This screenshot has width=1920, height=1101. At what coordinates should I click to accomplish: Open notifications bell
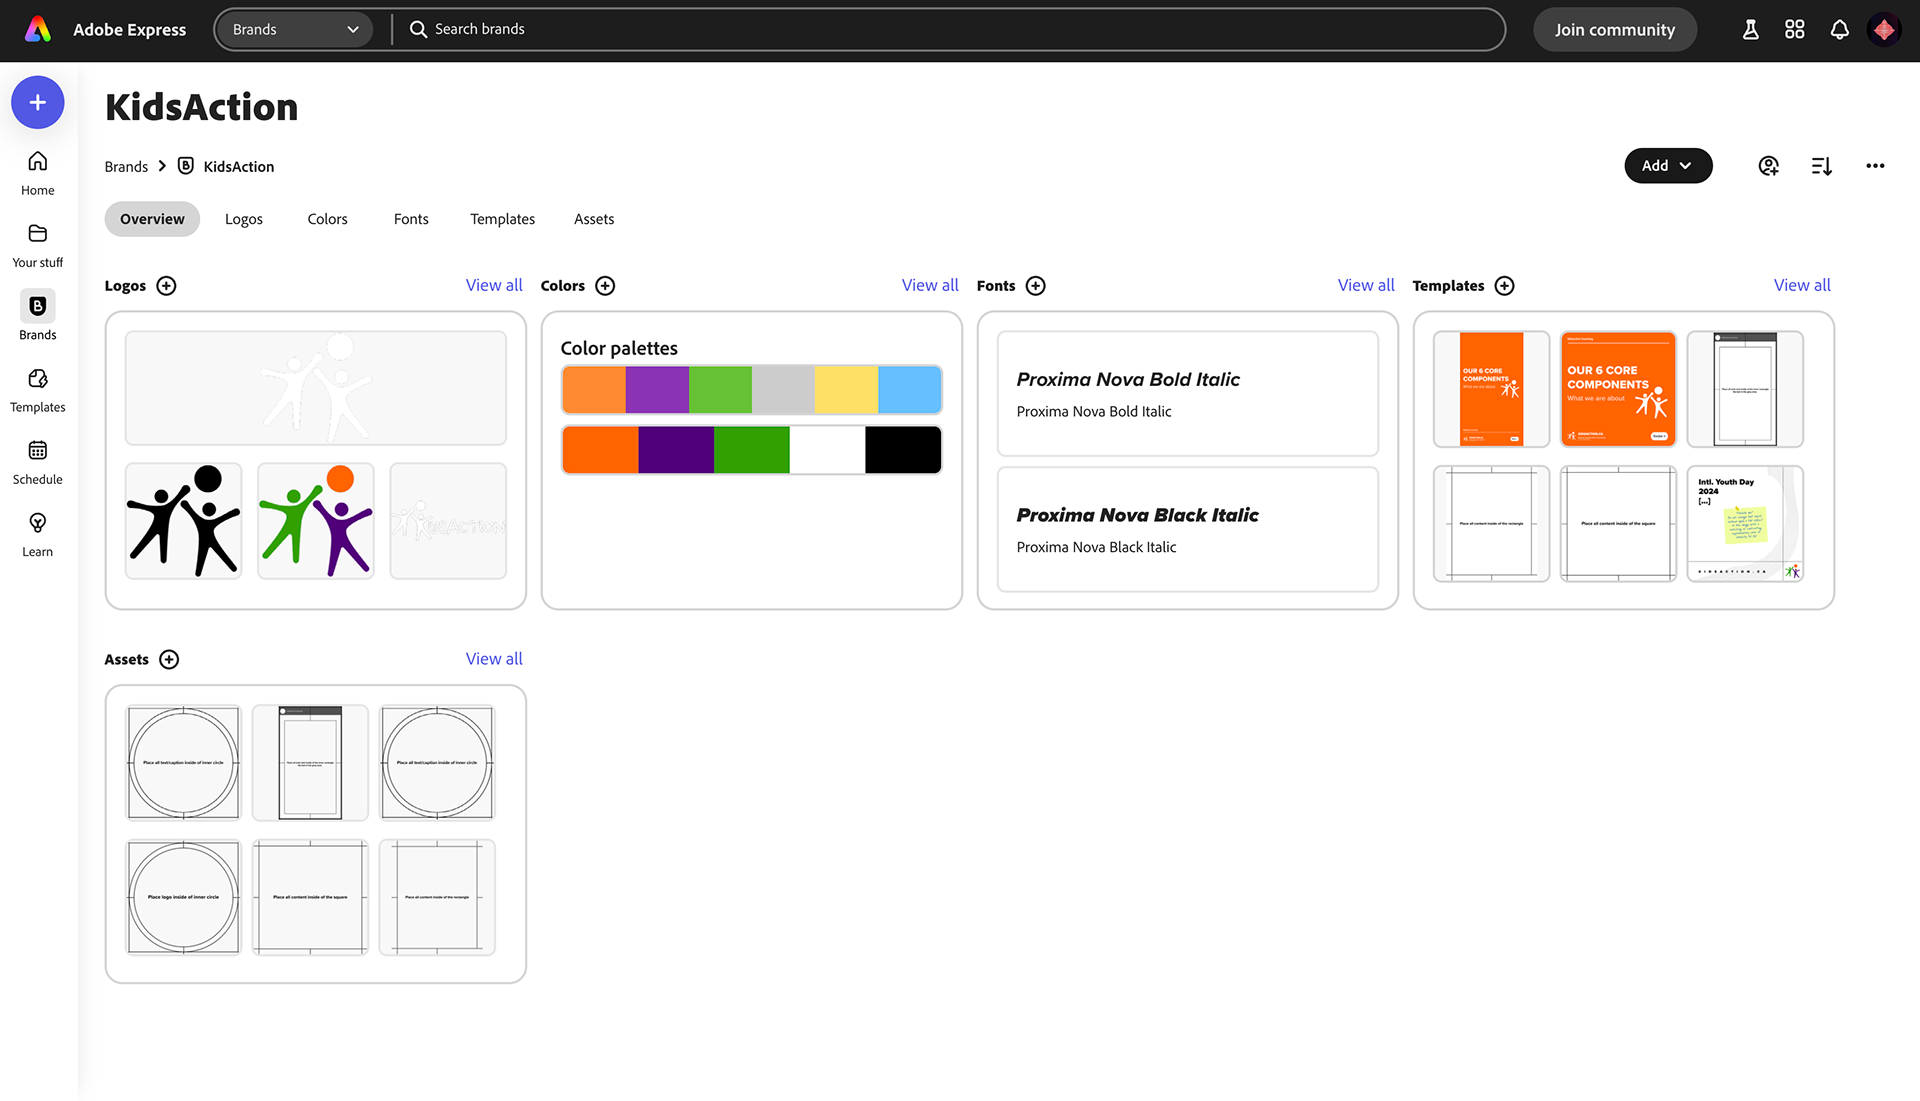(1839, 30)
